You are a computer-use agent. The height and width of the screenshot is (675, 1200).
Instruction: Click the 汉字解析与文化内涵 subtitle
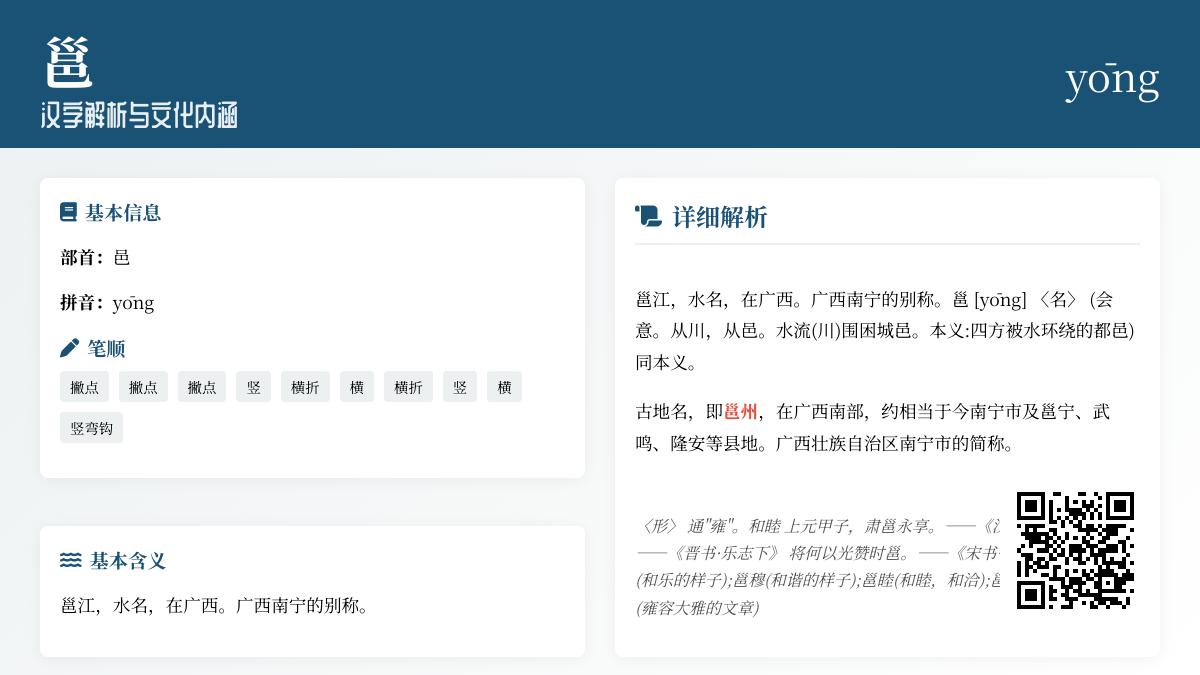(x=139, y=115)
